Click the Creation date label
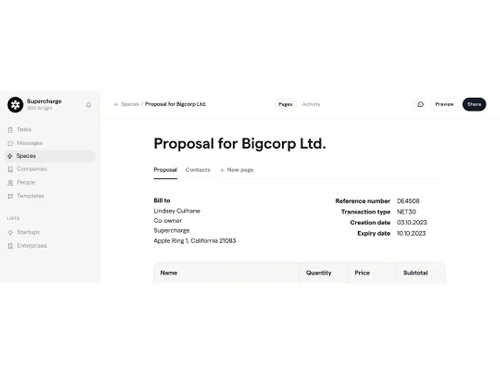This screenshot has height=375, width=500. pos(370,223)
